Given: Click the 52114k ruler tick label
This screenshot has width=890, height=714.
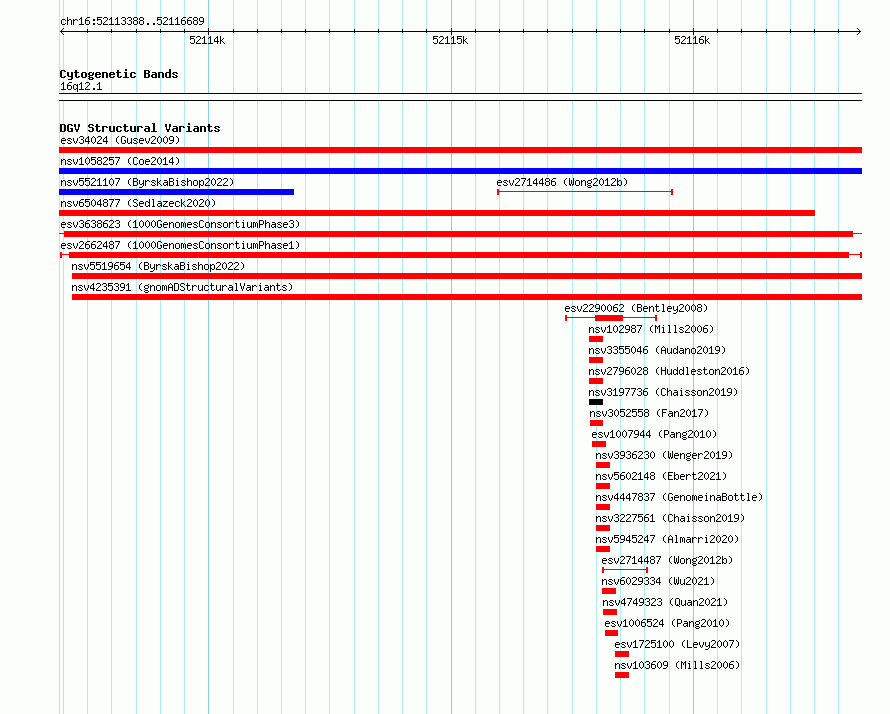Looking at the screenshot, I should click(x=207, y=40).
